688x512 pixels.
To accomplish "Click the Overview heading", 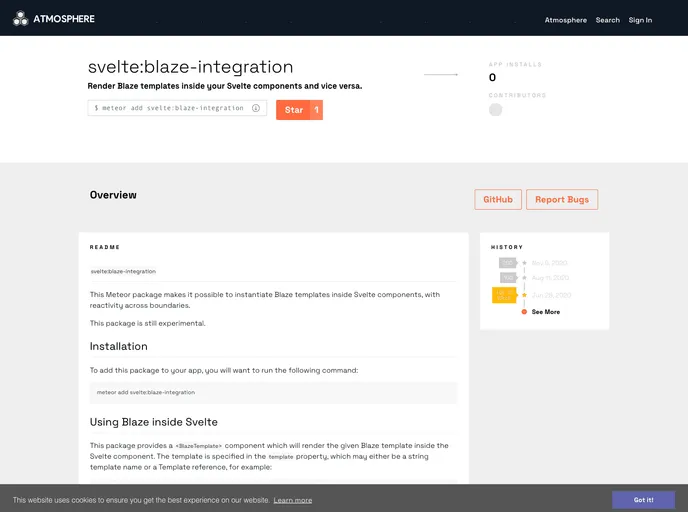I will tap(113, 195).
